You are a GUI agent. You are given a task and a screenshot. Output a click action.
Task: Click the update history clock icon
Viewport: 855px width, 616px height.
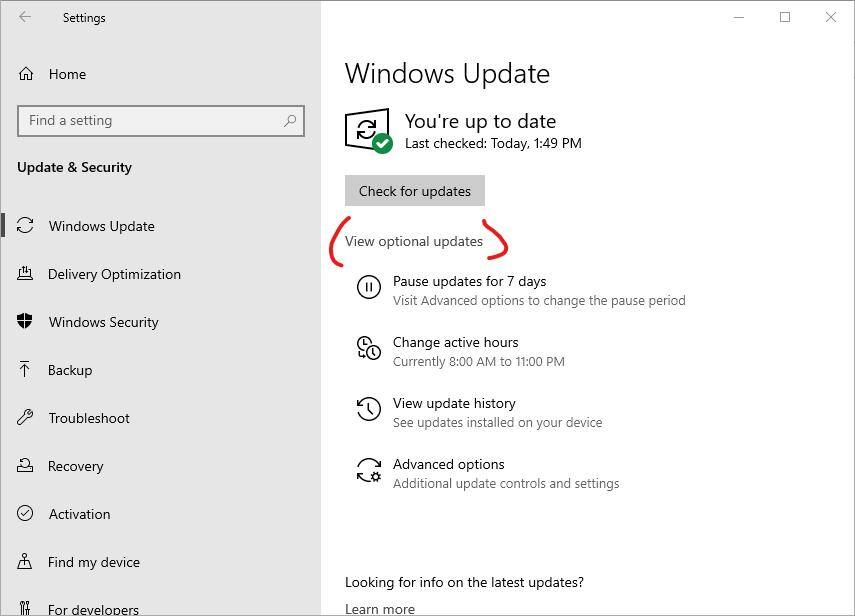click(x=368, y=409)
